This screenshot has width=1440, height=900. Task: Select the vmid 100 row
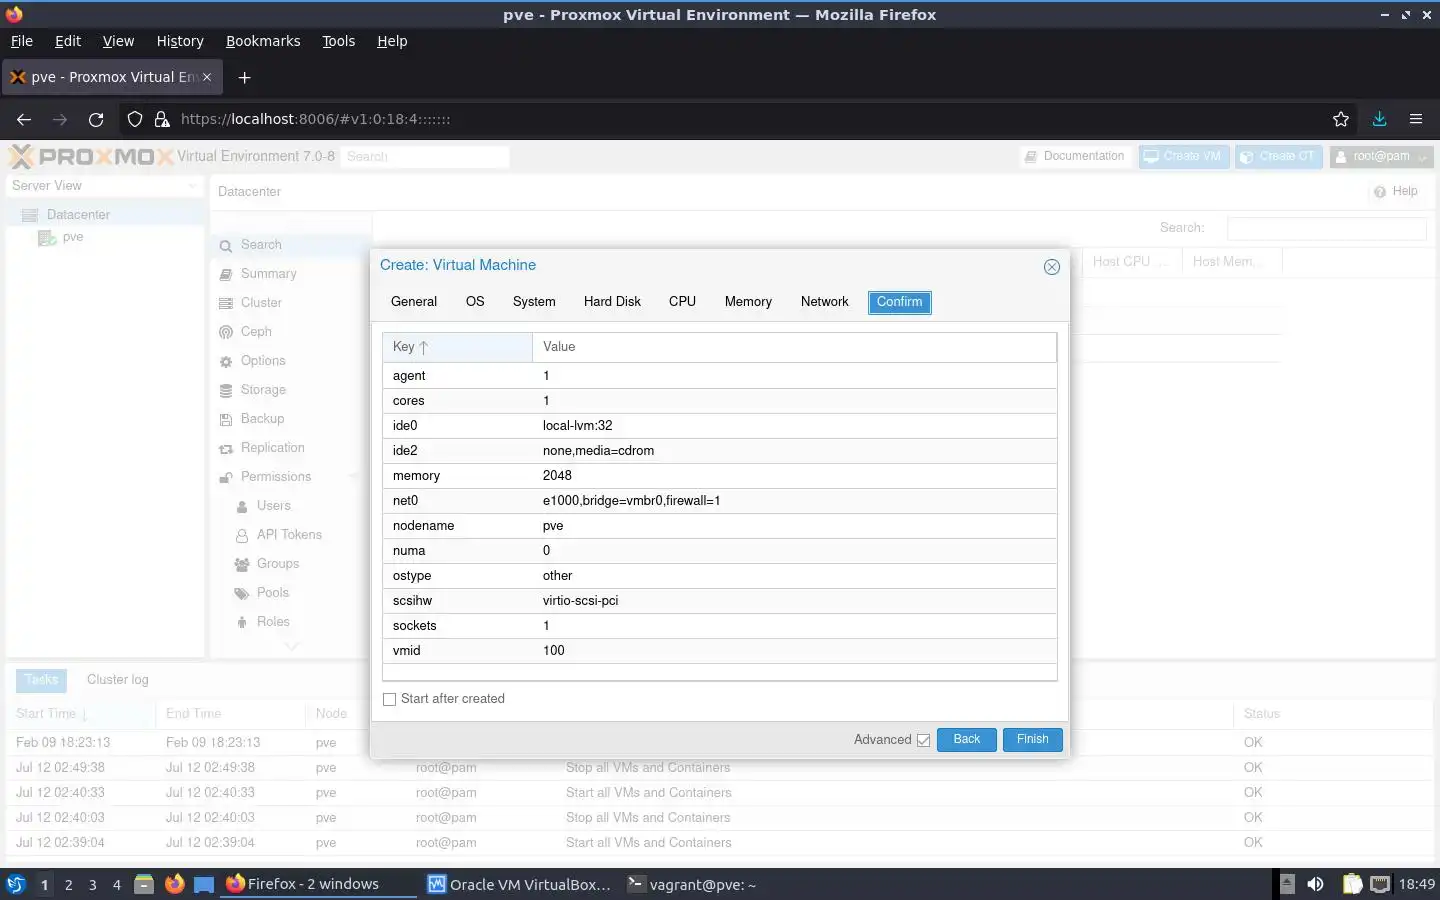coord(719,651)
